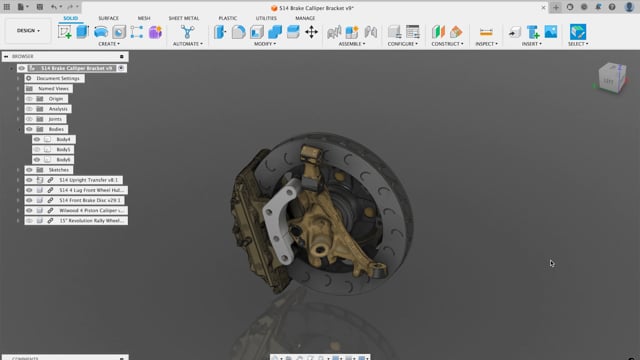Open the Modify dropdown menu
640x360 pixels.
(x=265, y=44)
